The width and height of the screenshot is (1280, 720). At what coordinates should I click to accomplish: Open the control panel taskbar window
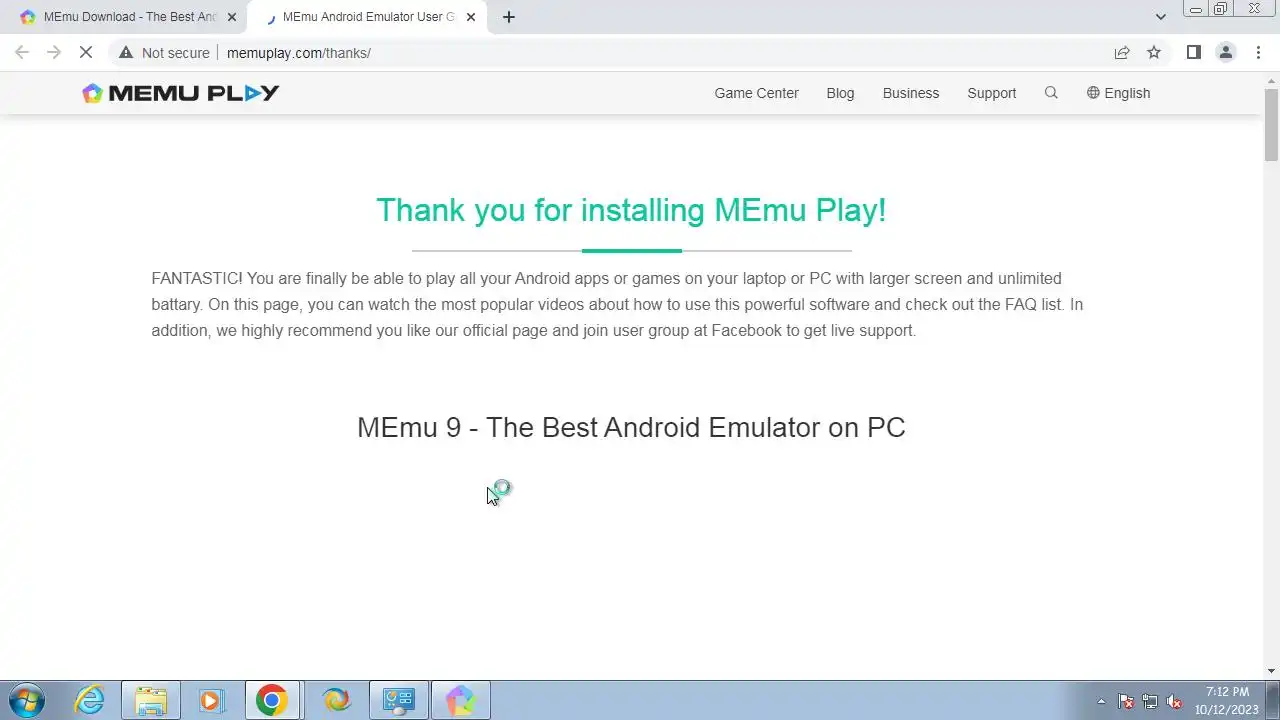[399, 700]
